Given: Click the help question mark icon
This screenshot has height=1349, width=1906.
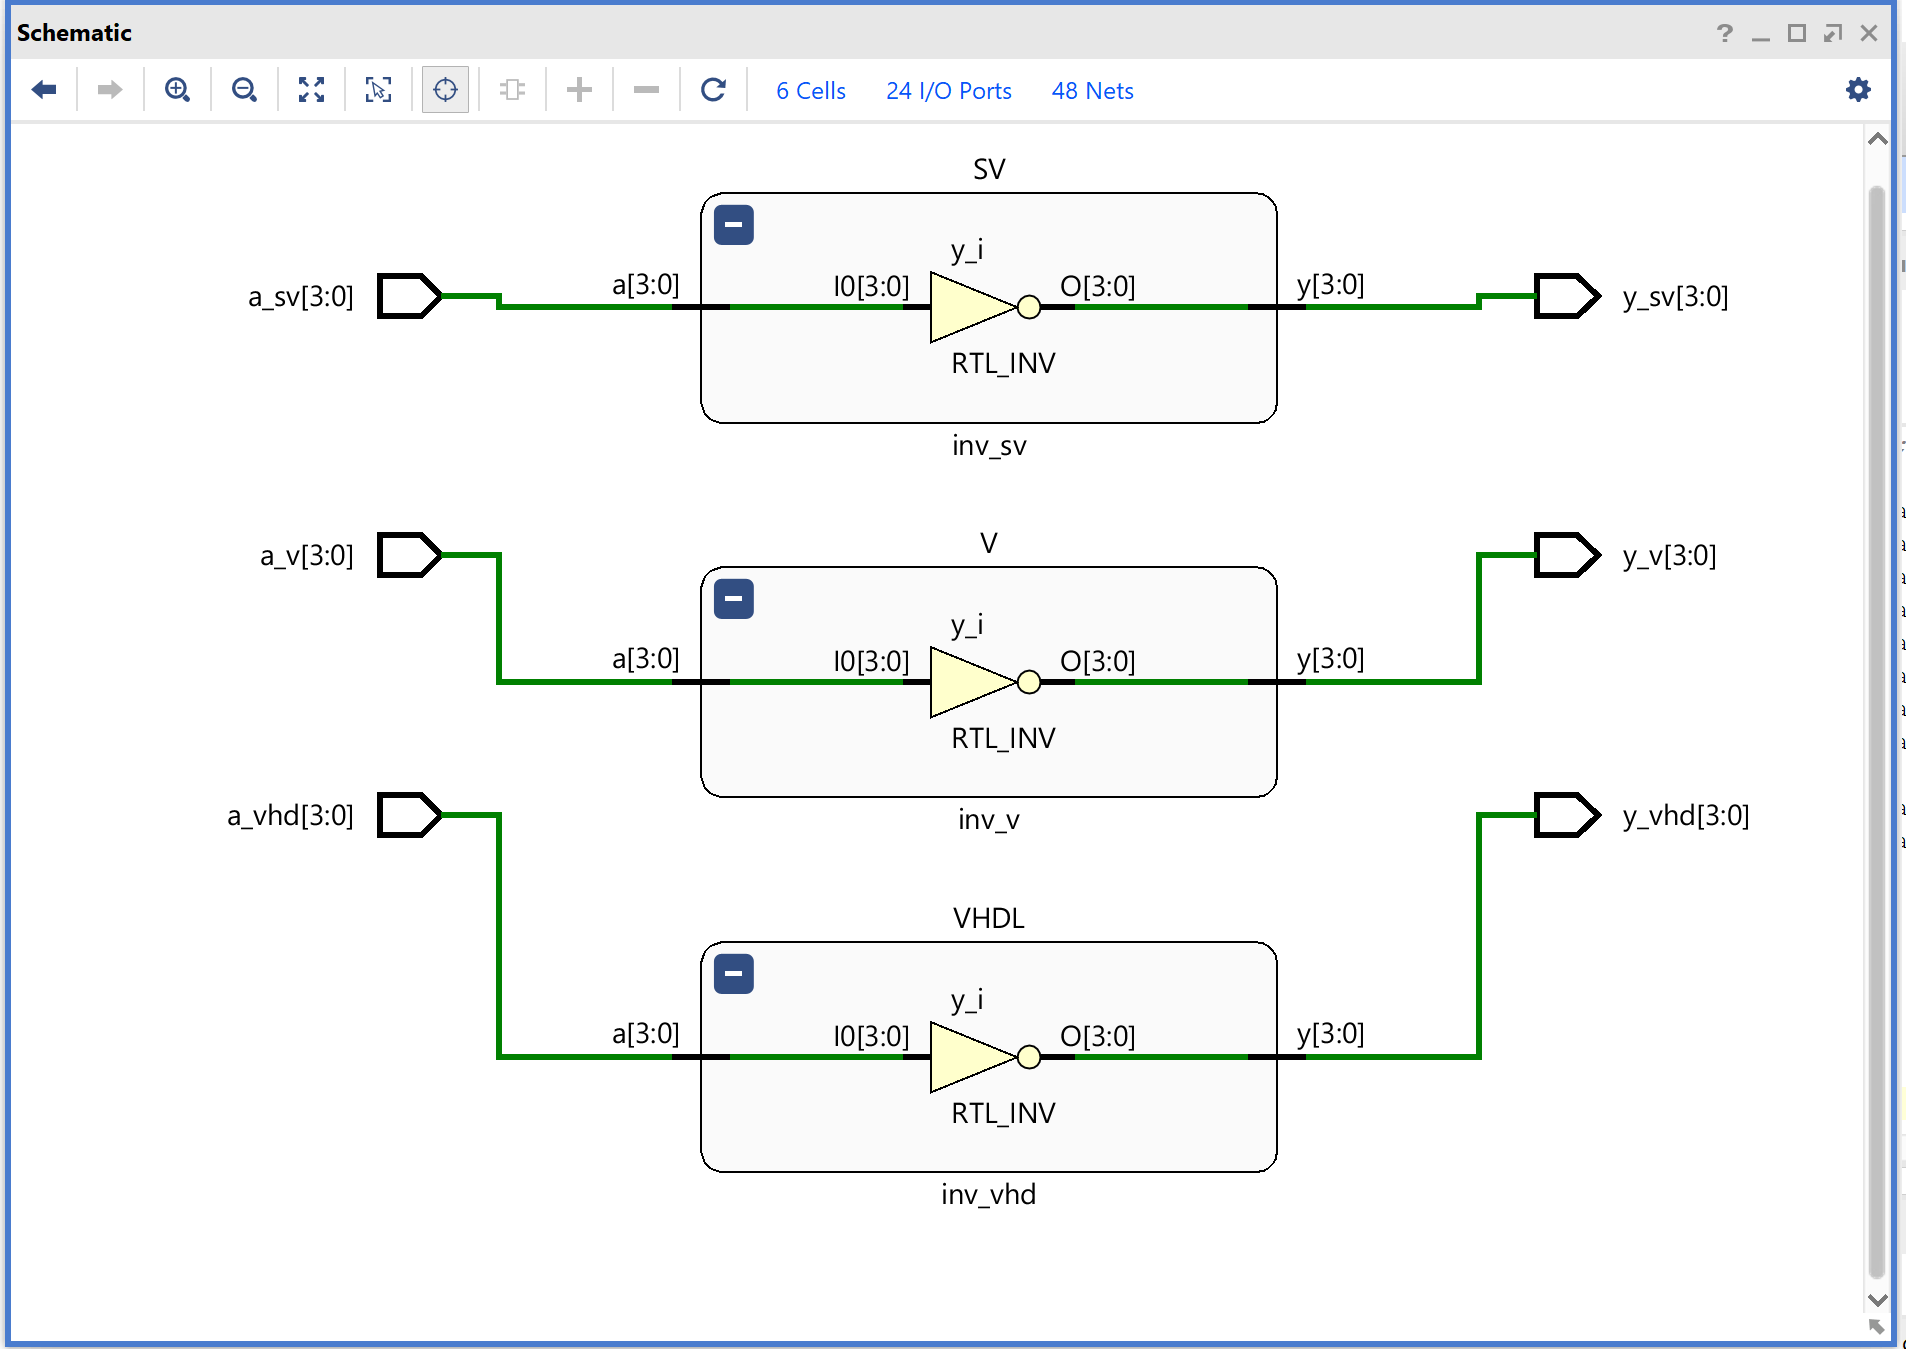Looking at the screenshot, I should click(x=1724, y=33).
